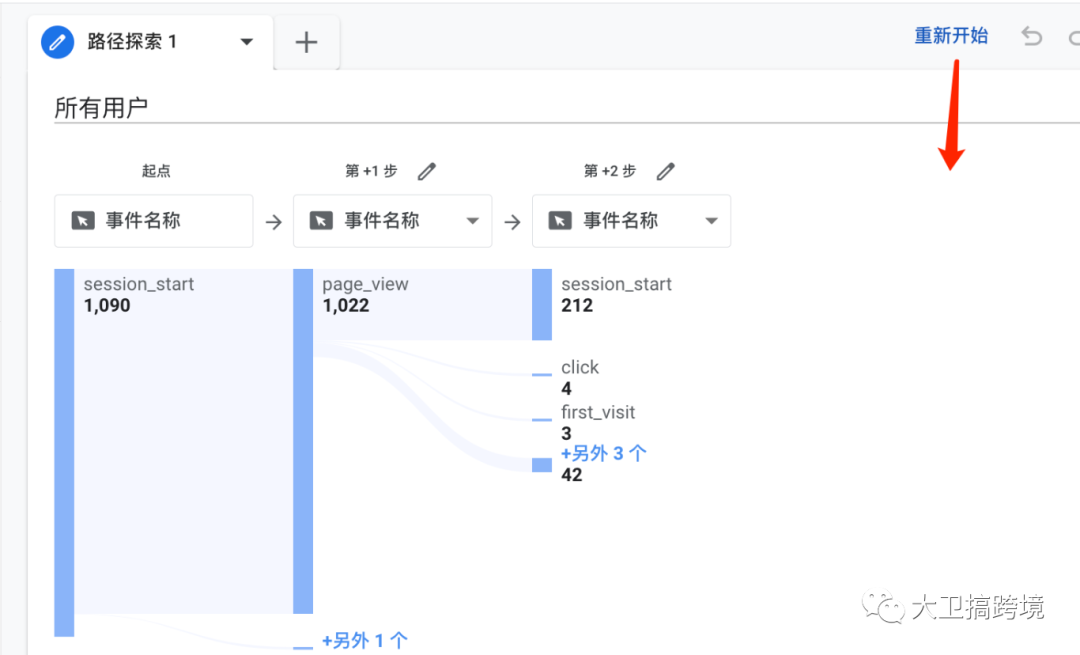
Task: Click the pencil icon next to 第+2步
Action: click(x=666, y=171)
